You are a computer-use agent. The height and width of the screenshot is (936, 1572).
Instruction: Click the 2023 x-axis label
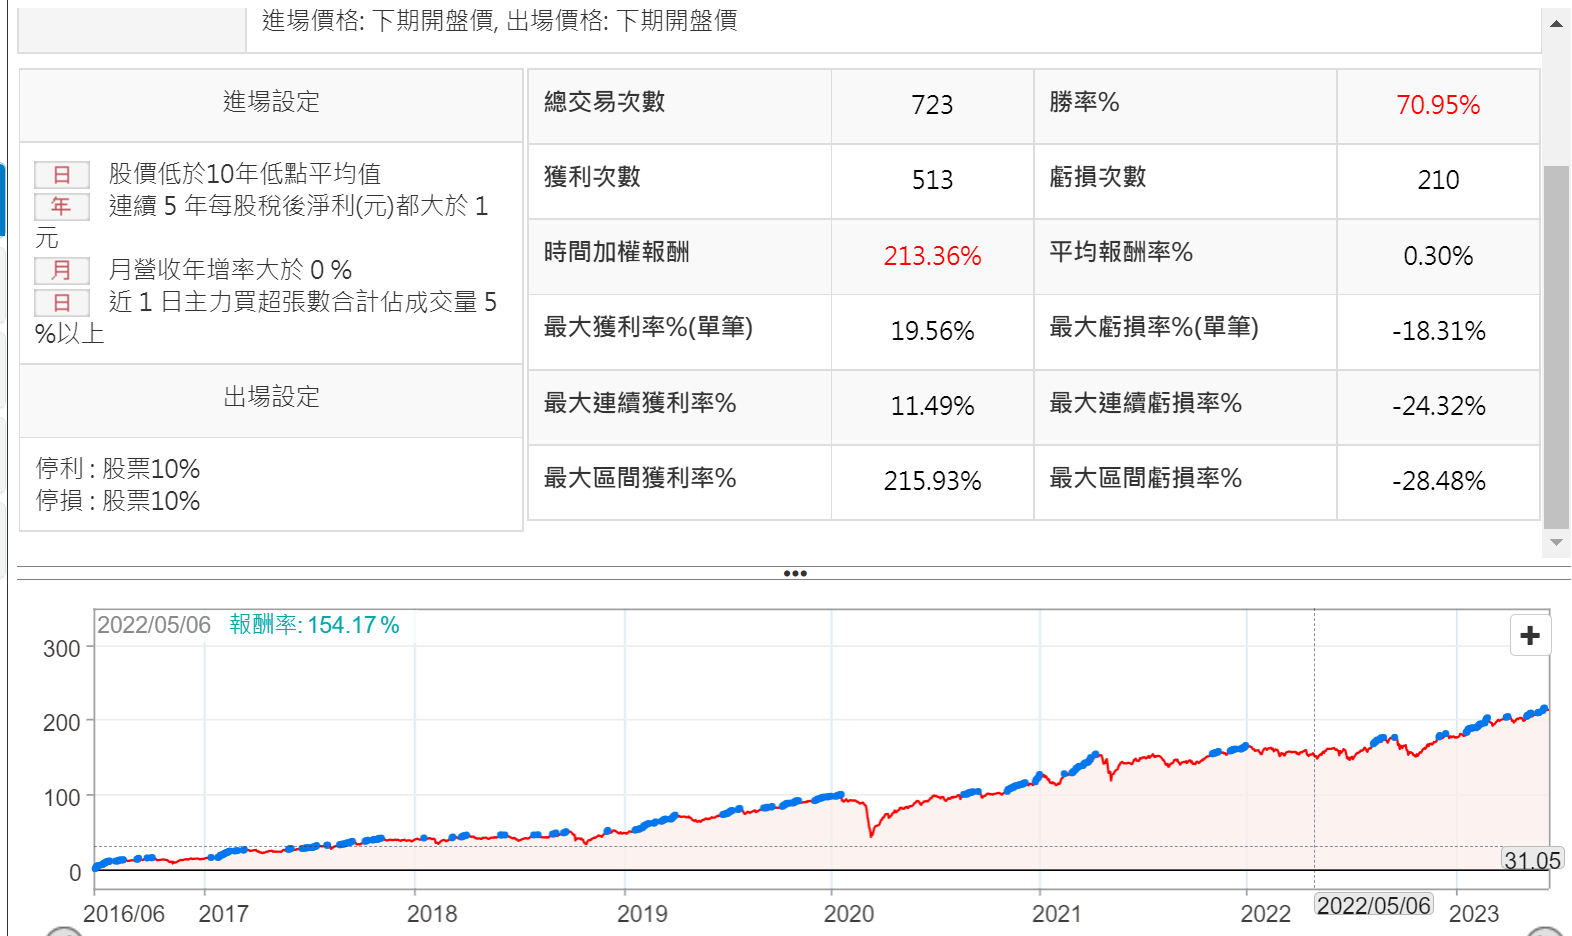(x=1474, y=914)
